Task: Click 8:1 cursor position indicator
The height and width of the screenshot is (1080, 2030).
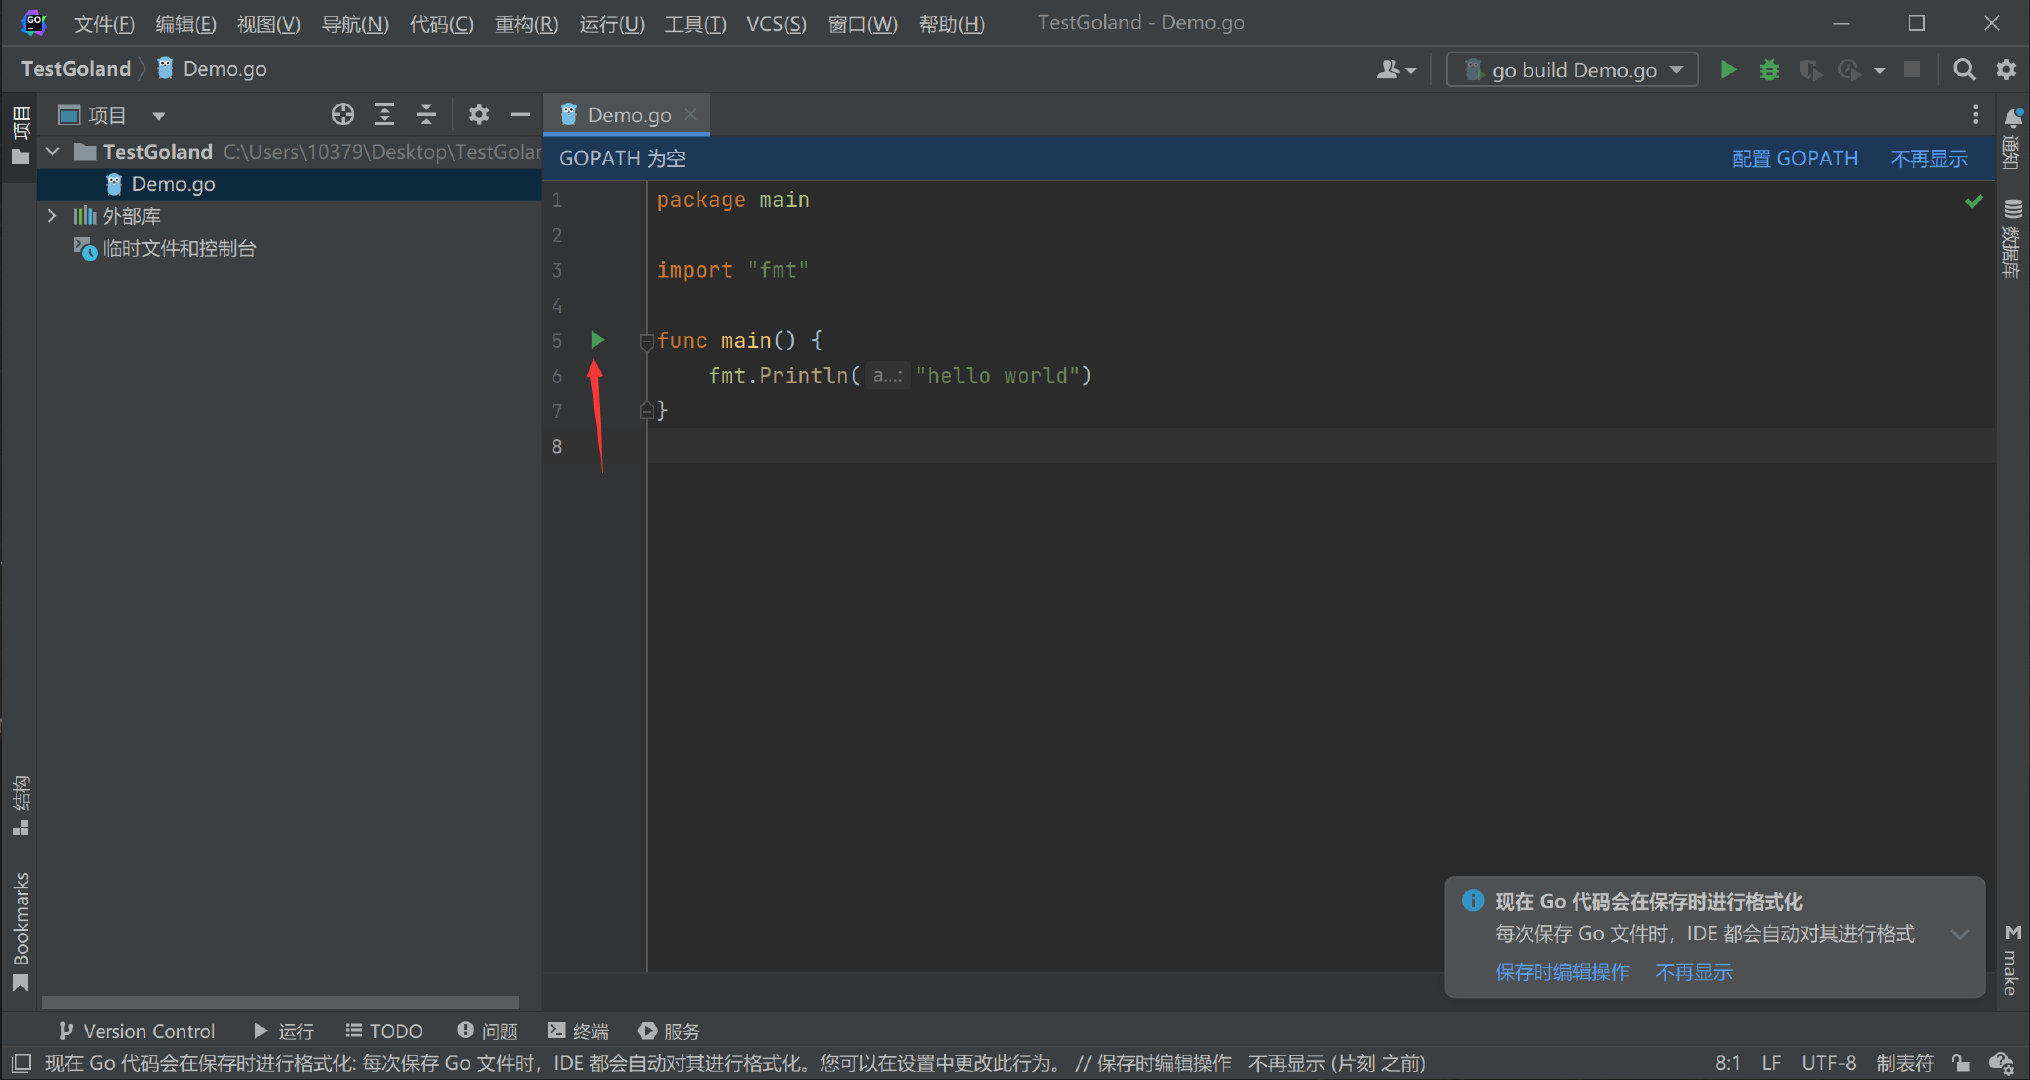Action: pyautogui.click(x=1728, y=1063)
